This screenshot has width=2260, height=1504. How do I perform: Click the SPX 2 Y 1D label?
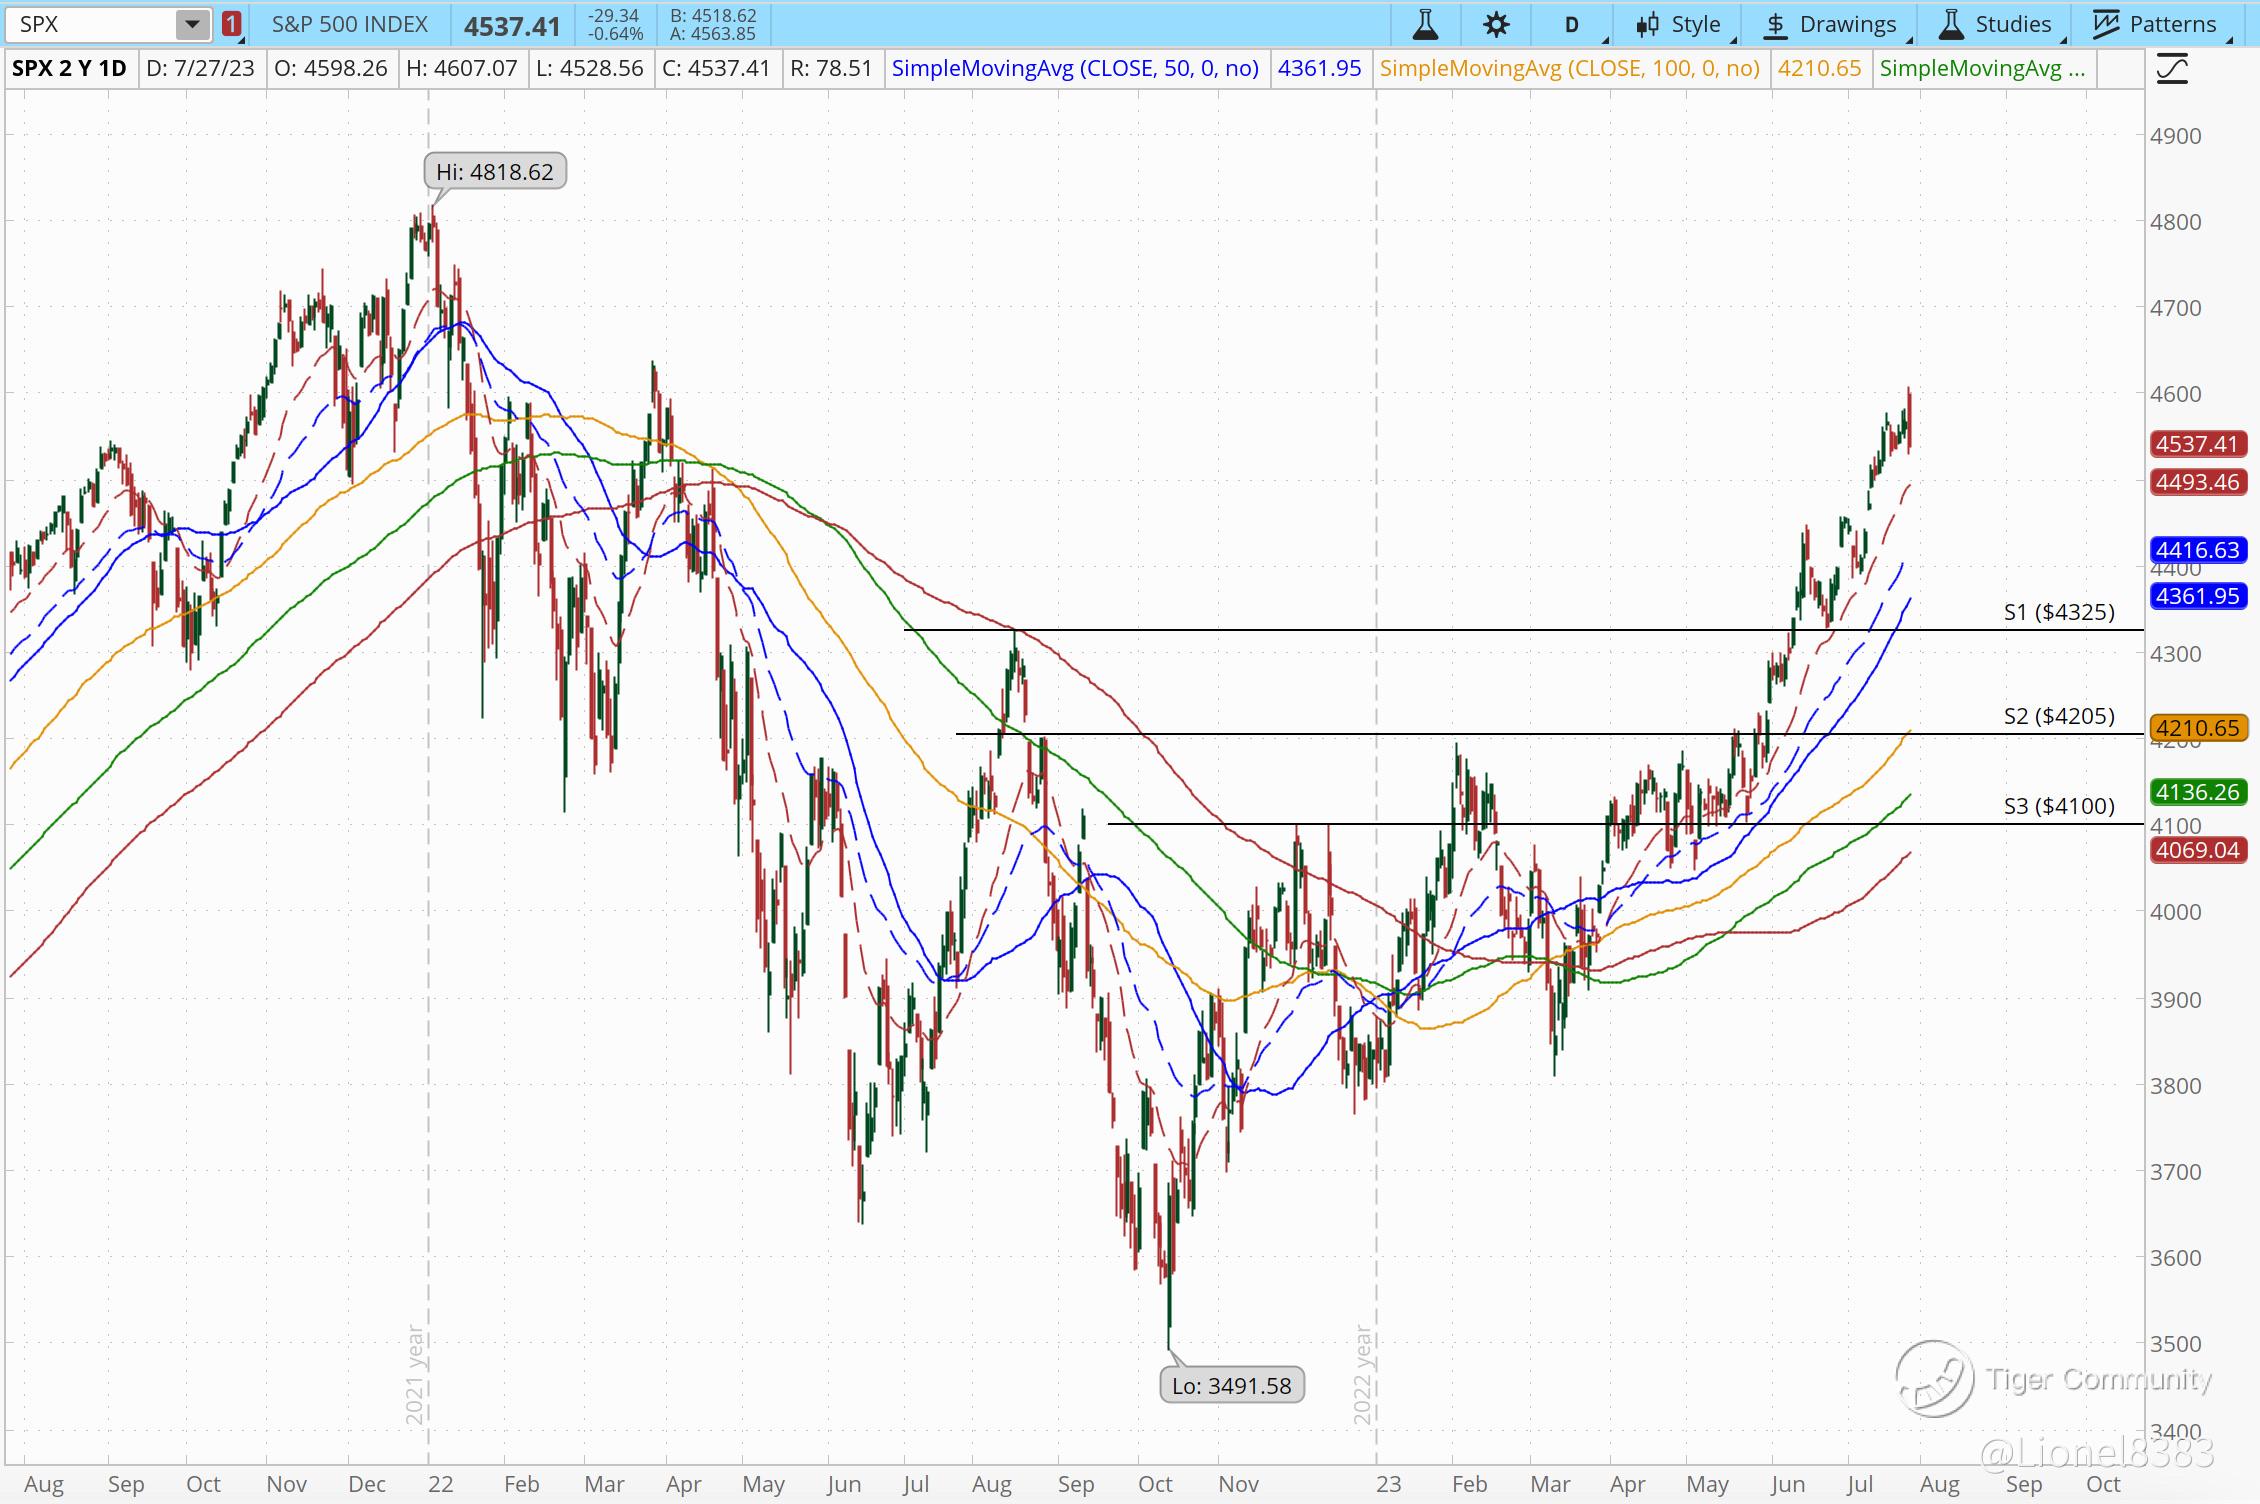(69, 68)
